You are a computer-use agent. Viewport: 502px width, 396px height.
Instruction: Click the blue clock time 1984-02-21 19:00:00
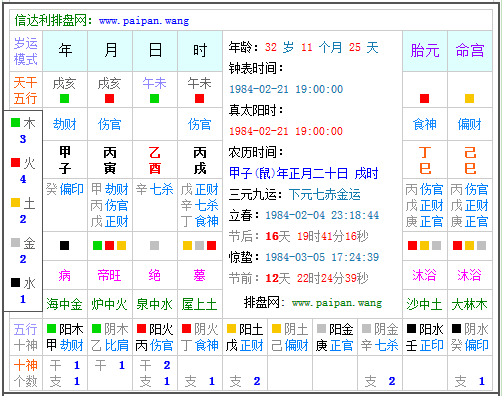click(x=286, y=89)
